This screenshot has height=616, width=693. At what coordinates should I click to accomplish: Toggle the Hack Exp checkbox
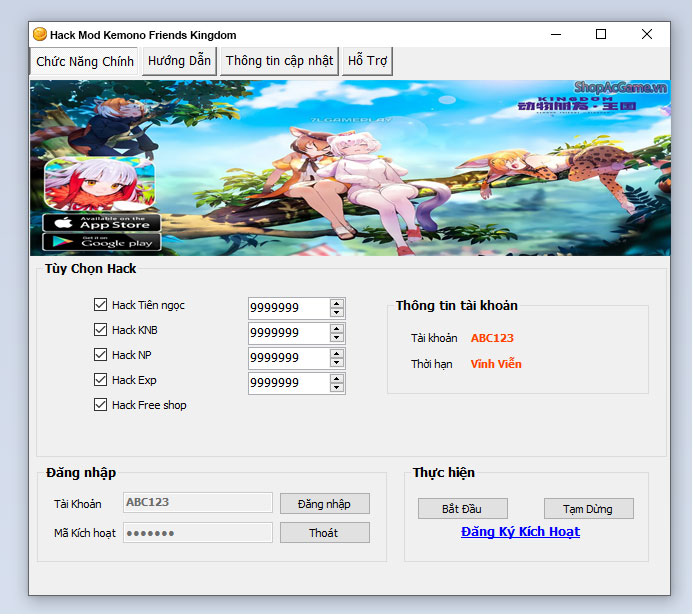point(100,380)
